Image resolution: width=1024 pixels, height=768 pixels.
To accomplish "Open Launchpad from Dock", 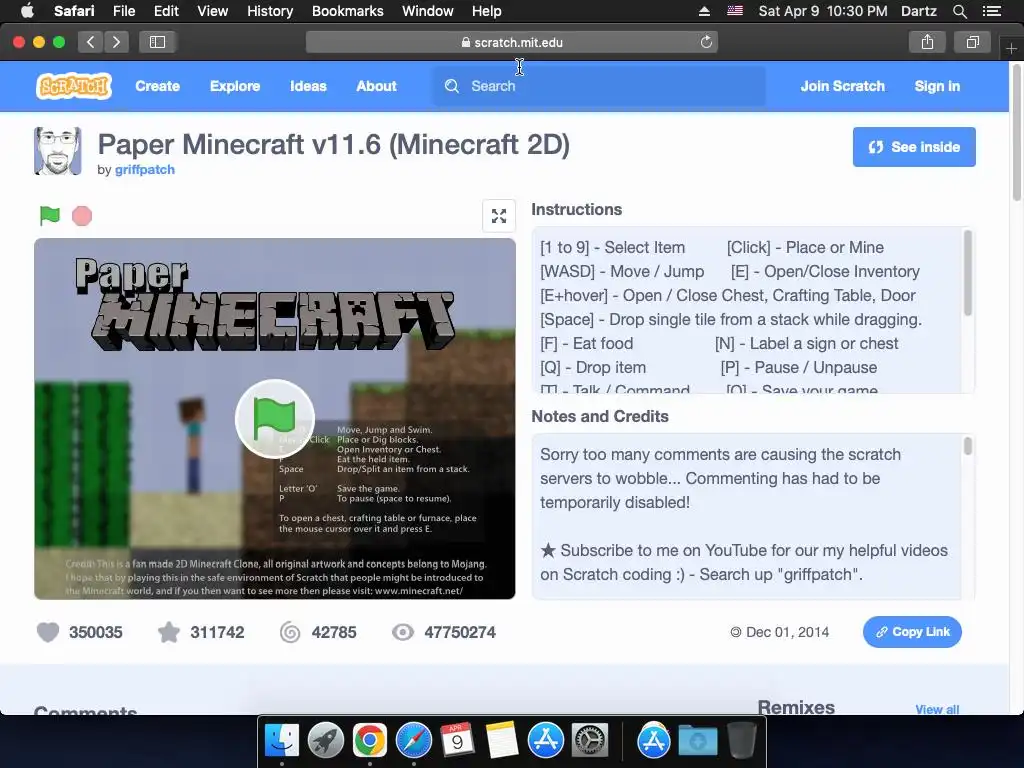I will [326, 740].
